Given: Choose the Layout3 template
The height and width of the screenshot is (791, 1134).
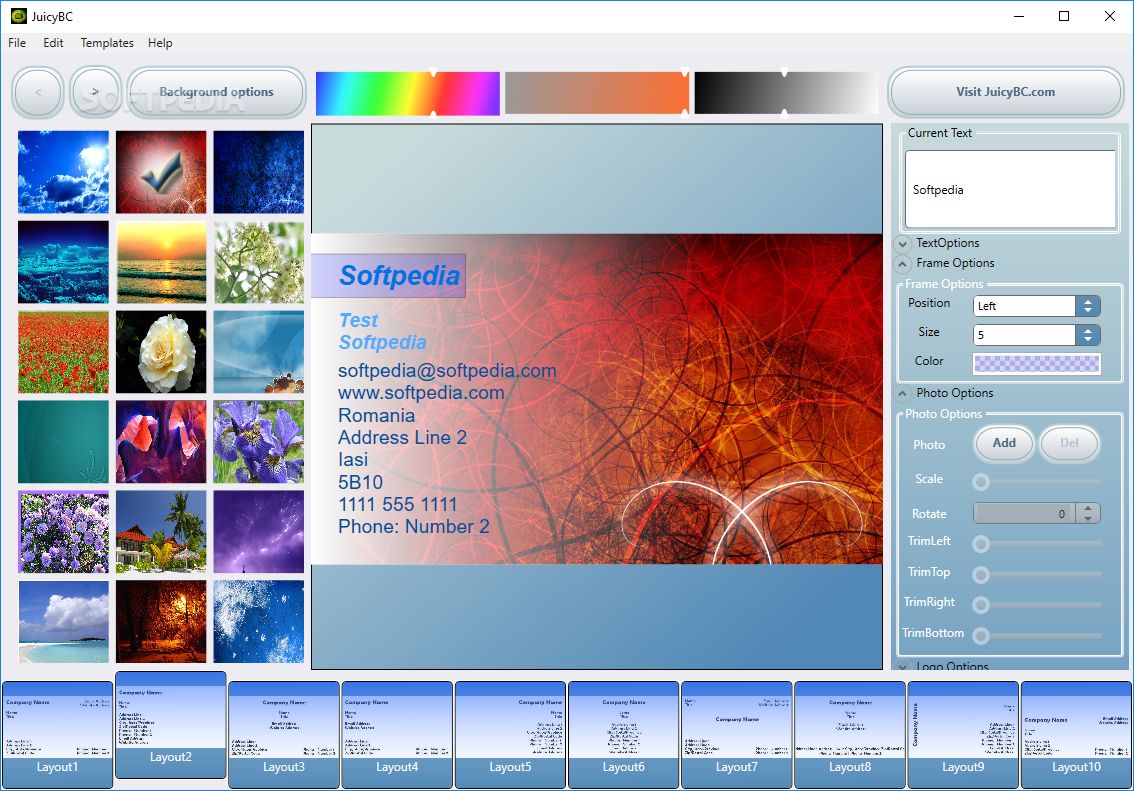Looking at the screenshot, I should (284, 735).
